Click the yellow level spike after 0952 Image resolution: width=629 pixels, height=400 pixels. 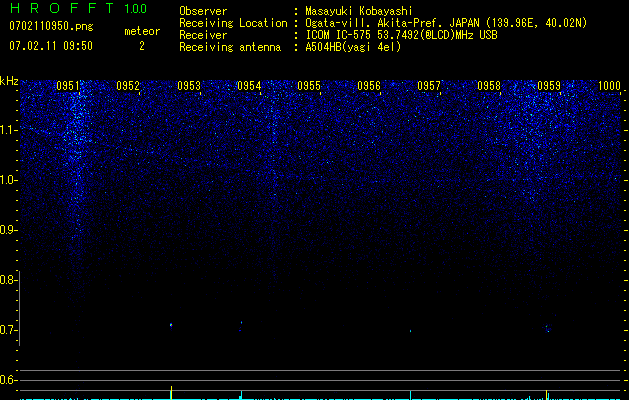[171, 392]
